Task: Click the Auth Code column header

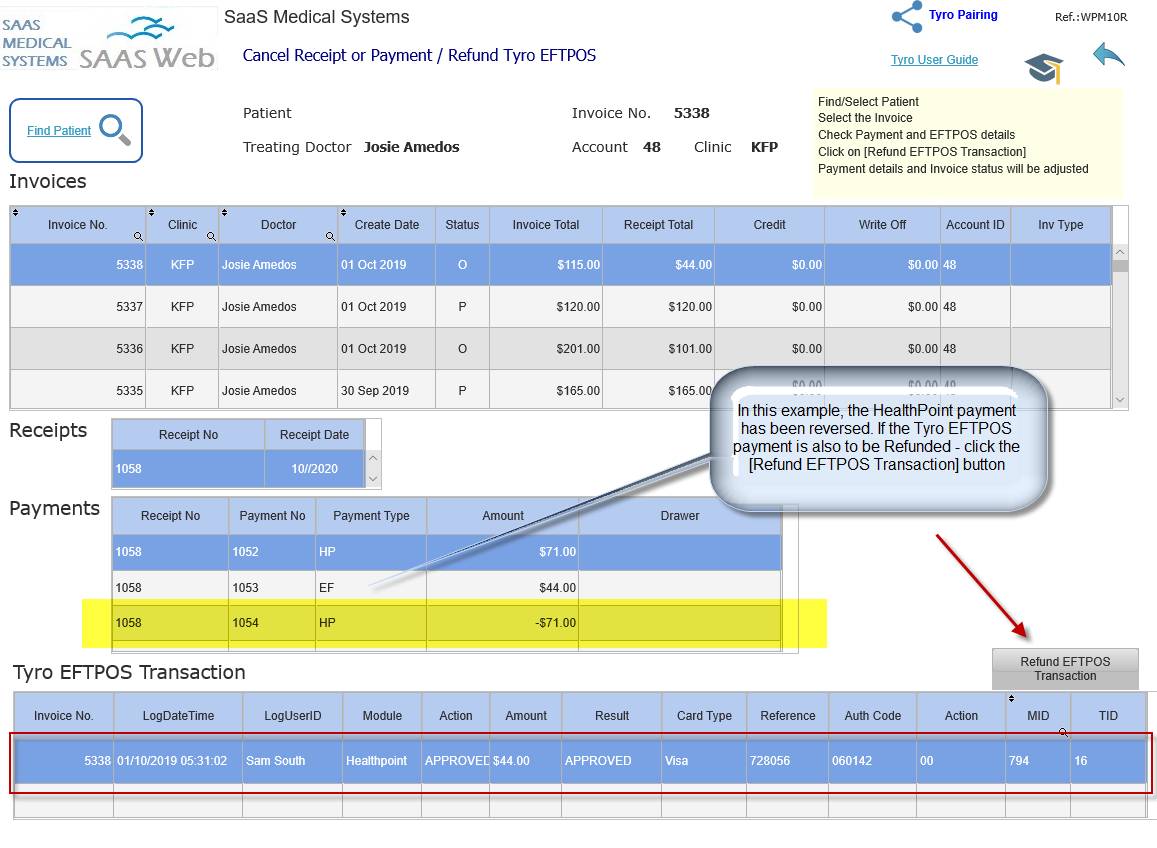Action: (x=872, y=716)
